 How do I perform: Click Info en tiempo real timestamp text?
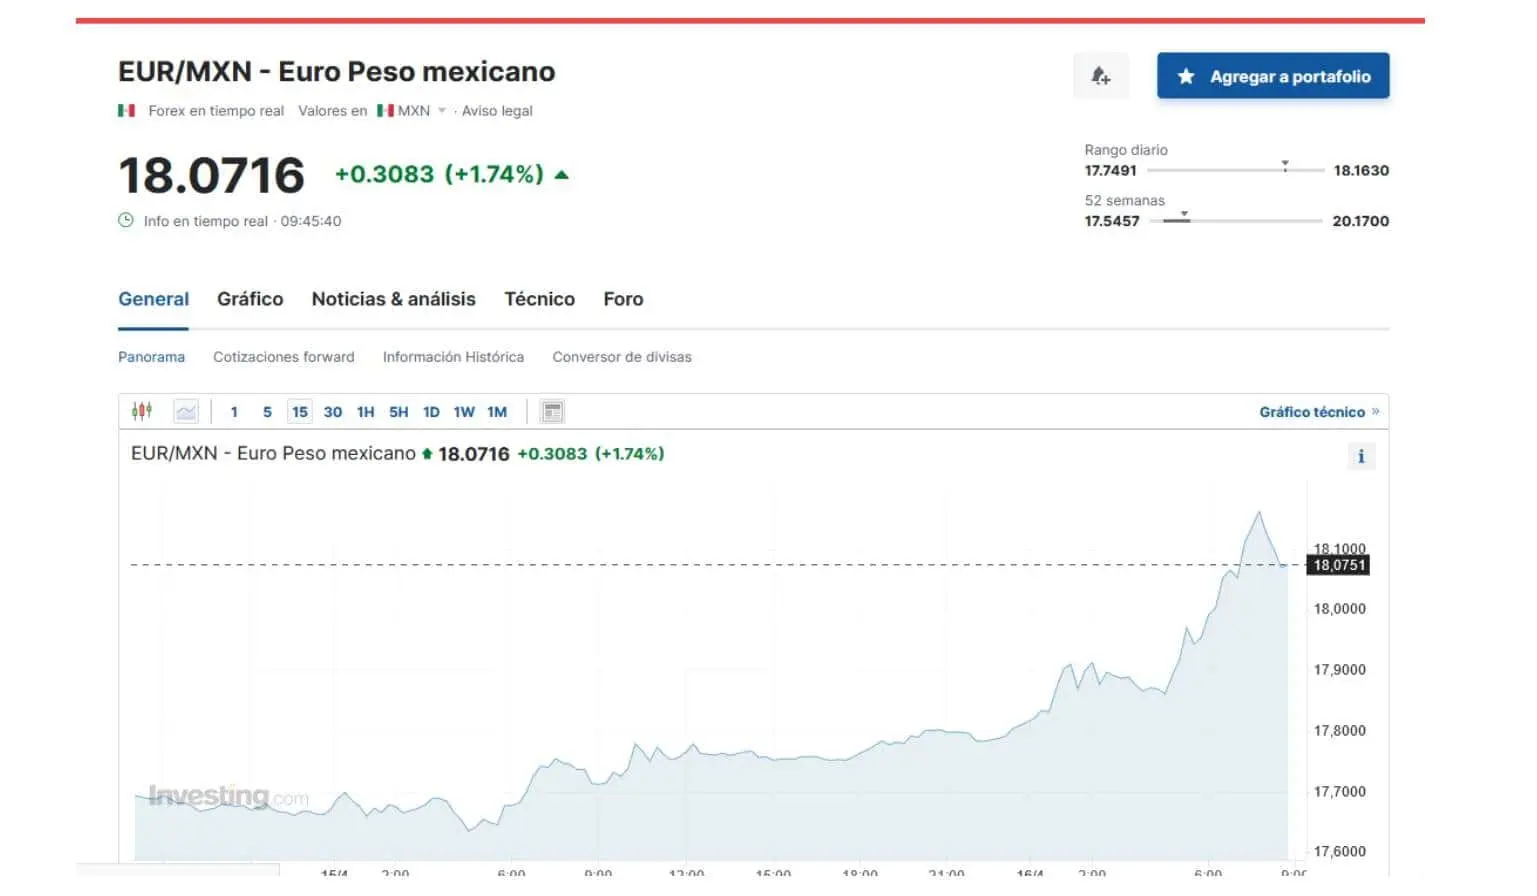pos(242,221)
